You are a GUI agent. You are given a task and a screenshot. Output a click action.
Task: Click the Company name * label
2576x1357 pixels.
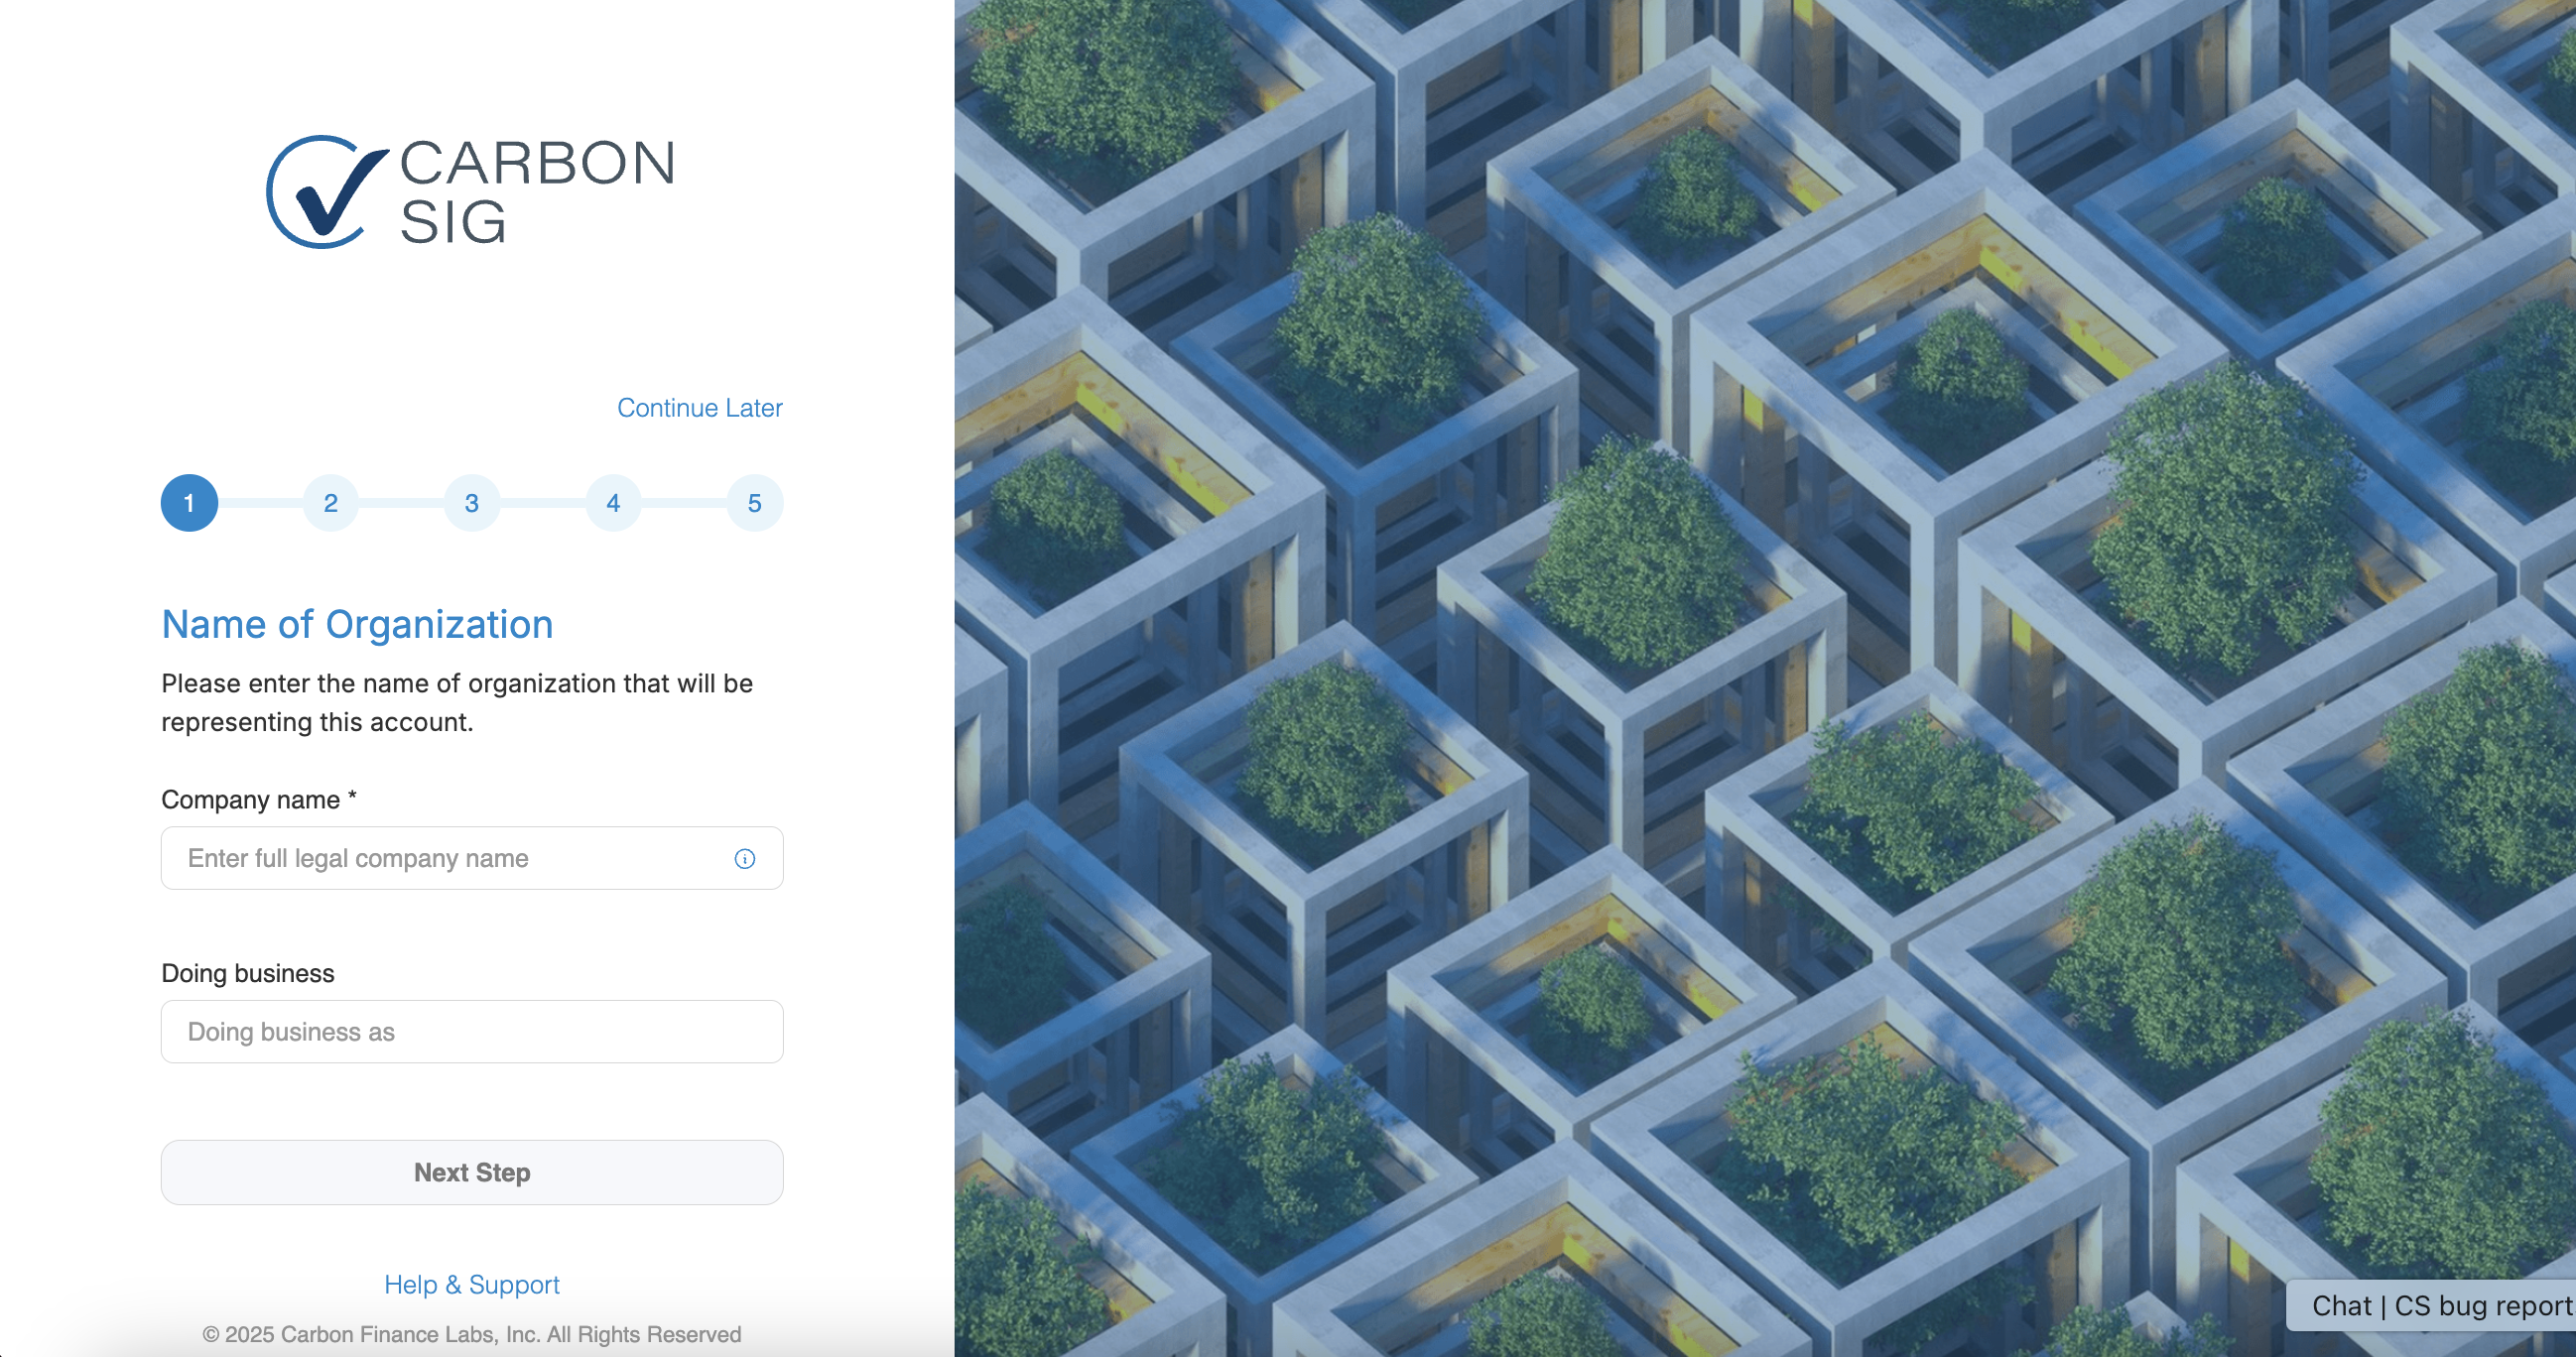tap(259, 800)
